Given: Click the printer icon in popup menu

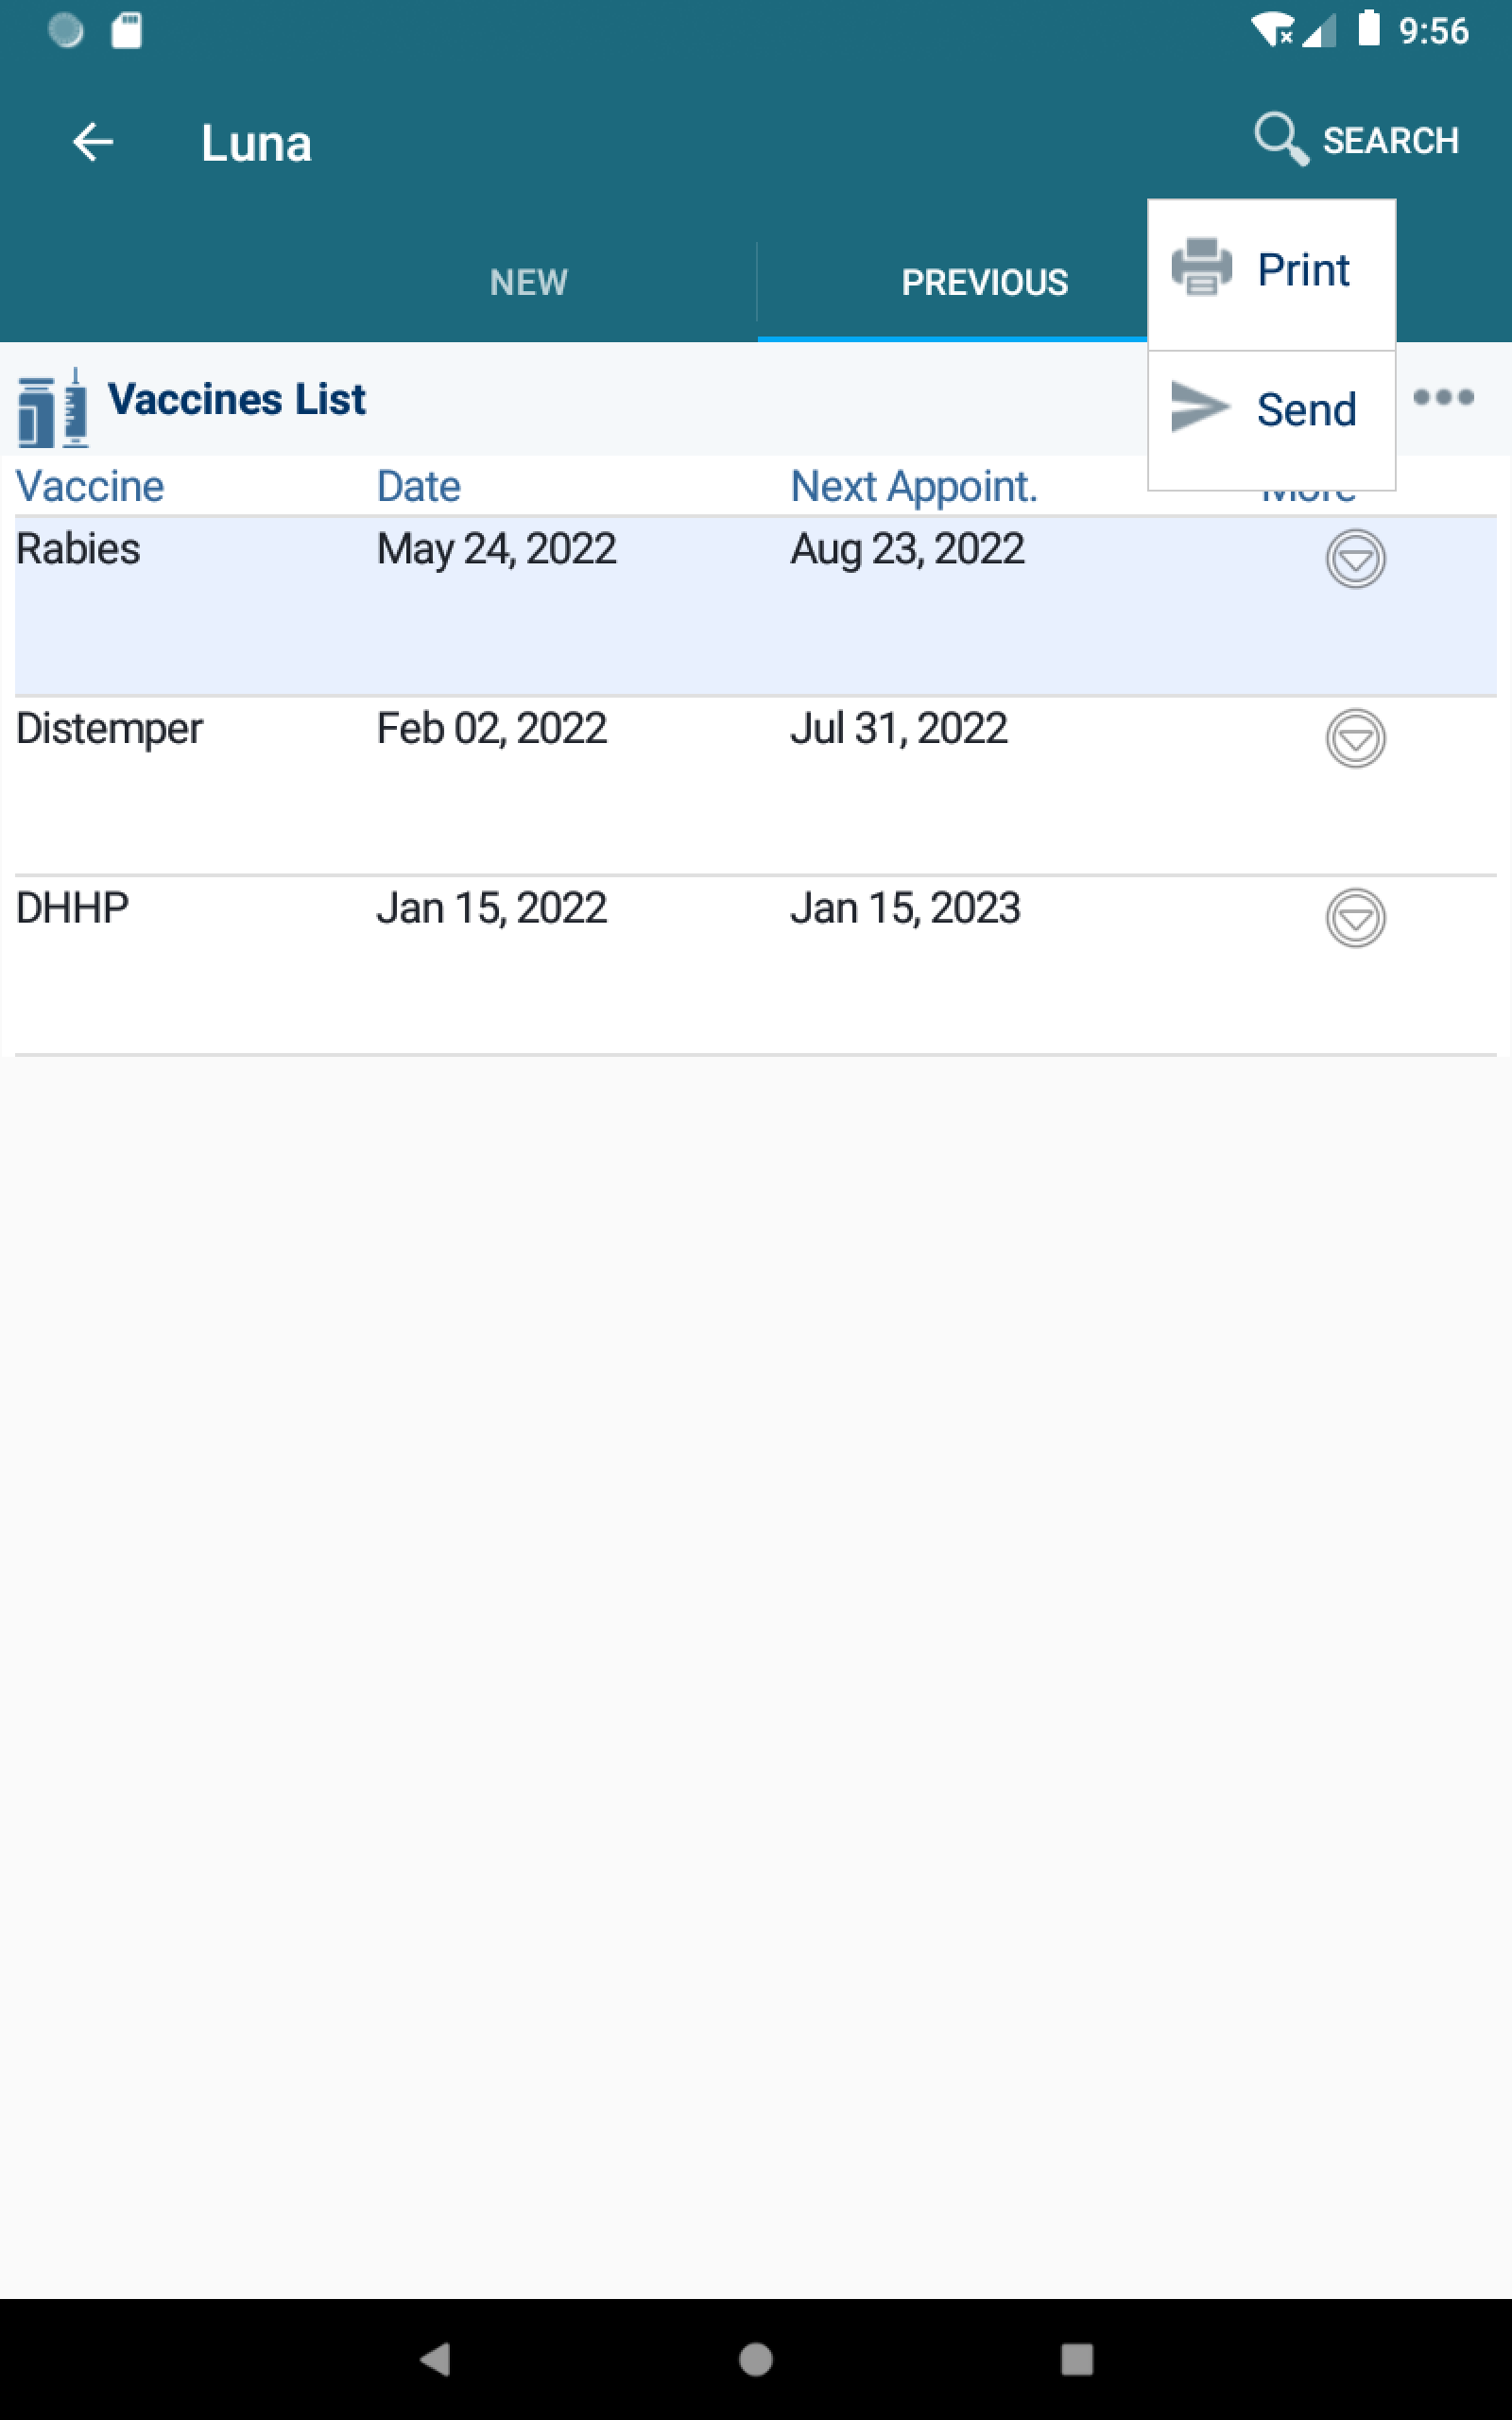Looking at the screenshot, I should [x=1201, y=267].
